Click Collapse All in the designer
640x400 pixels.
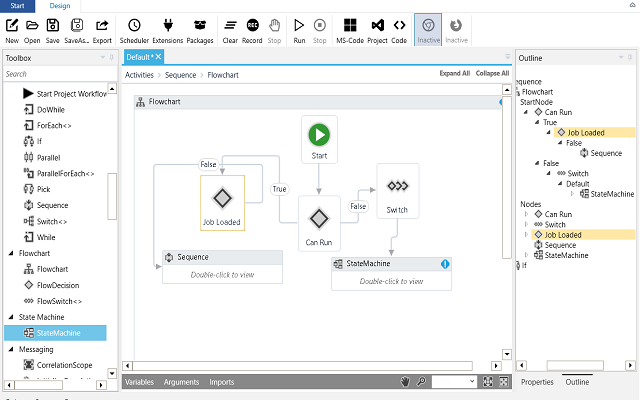pos(491,73)
